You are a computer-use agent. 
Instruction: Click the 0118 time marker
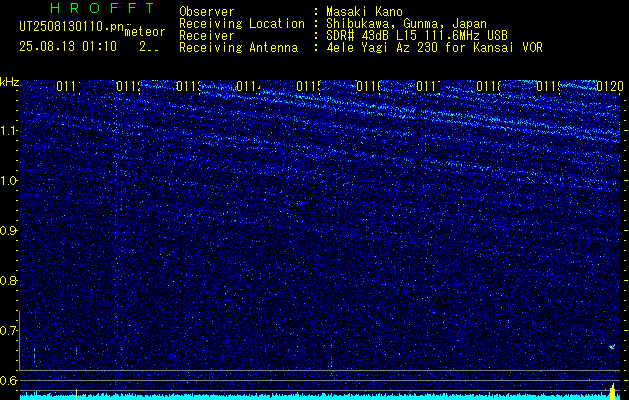(x=489, y=86)
